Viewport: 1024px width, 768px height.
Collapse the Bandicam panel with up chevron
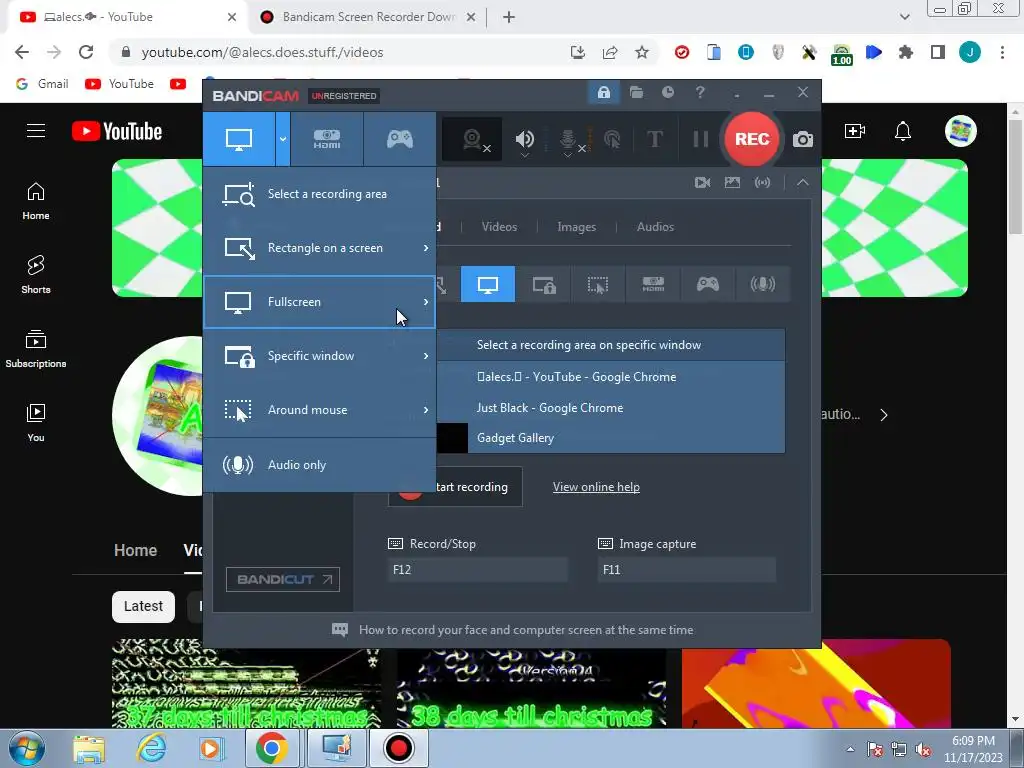[x=803, y=183]
